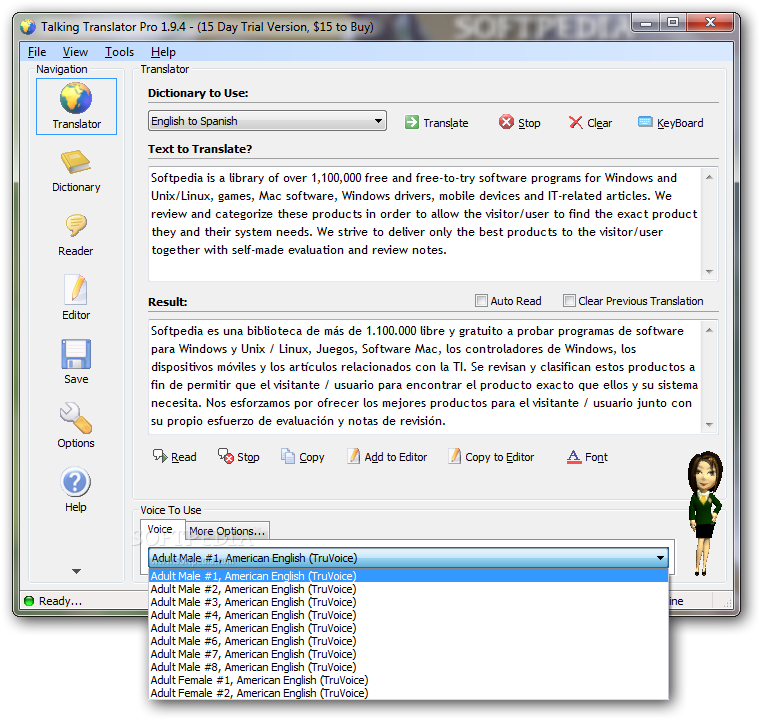The width and height of the screenshot is (761, 720).
Task: Click the animated woman assistant character
Action: point(704,513)
